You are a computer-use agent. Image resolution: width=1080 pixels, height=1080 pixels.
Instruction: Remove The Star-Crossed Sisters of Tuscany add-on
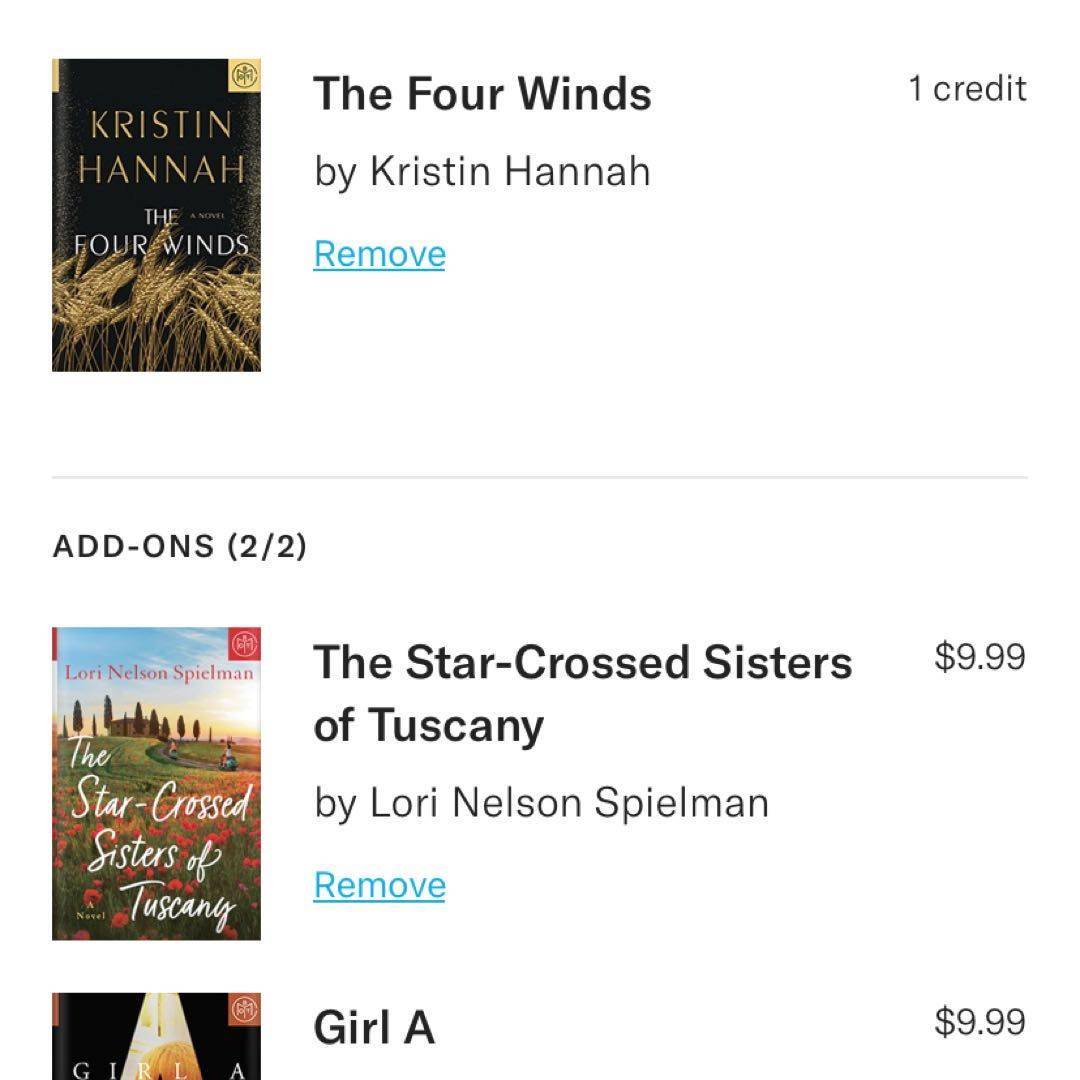pos(379,885)
